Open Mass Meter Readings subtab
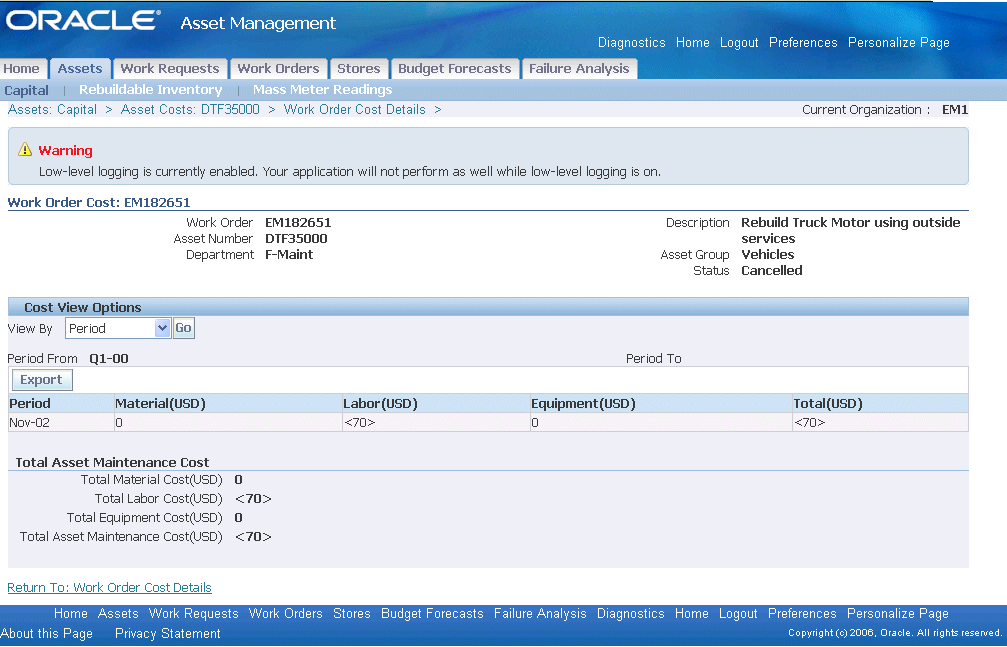This screenshot has width=1007, height=647. click(x=322, y=90)
